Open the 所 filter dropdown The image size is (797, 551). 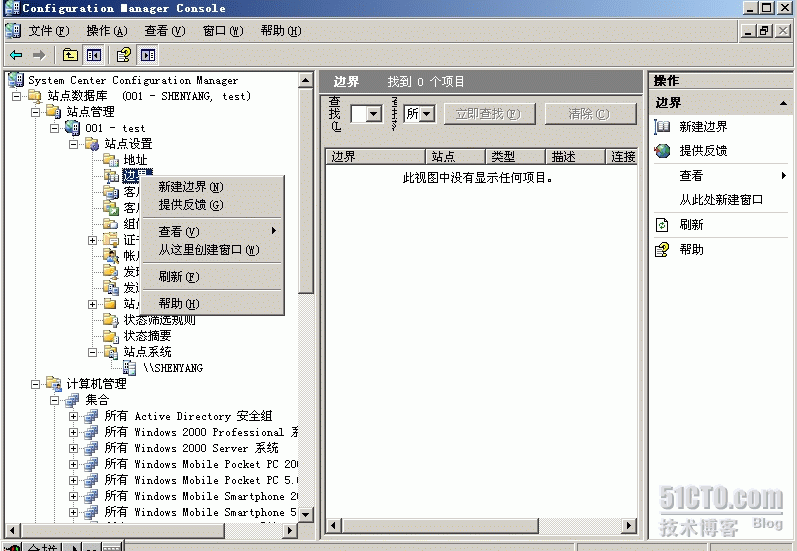click(427, 114)
